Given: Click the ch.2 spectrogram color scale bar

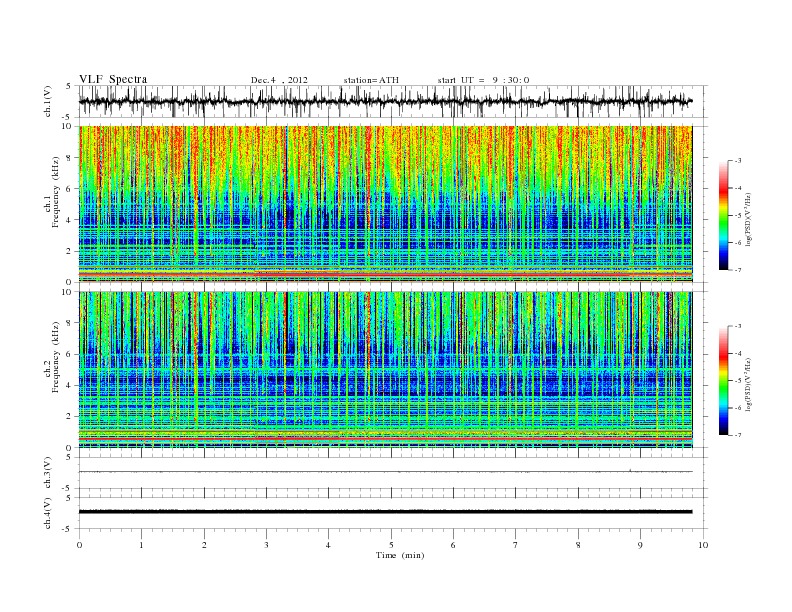Looking at the screenshot, I should [724, 381].
